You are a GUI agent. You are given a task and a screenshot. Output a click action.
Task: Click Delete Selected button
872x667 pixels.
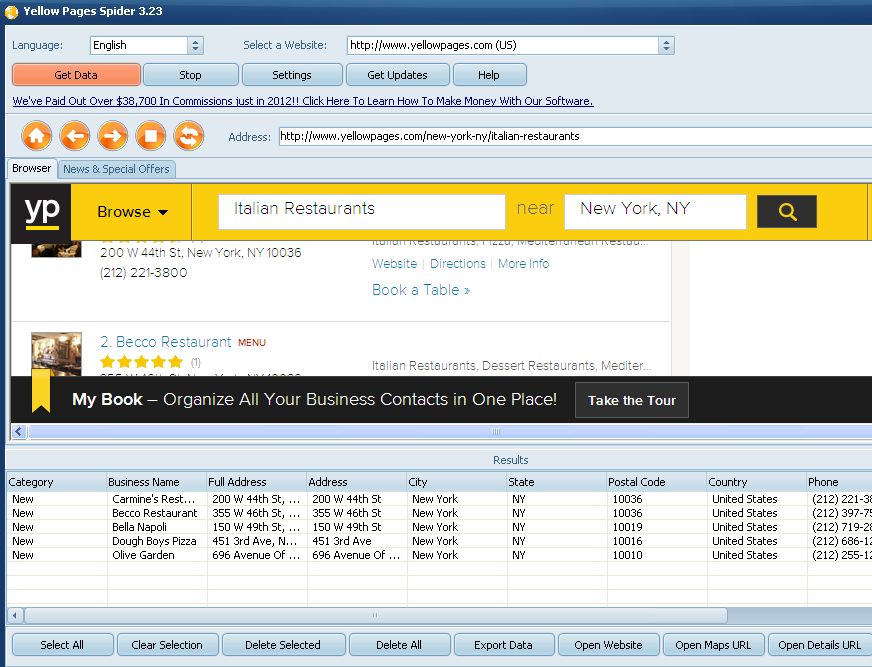tap(283, 645)
